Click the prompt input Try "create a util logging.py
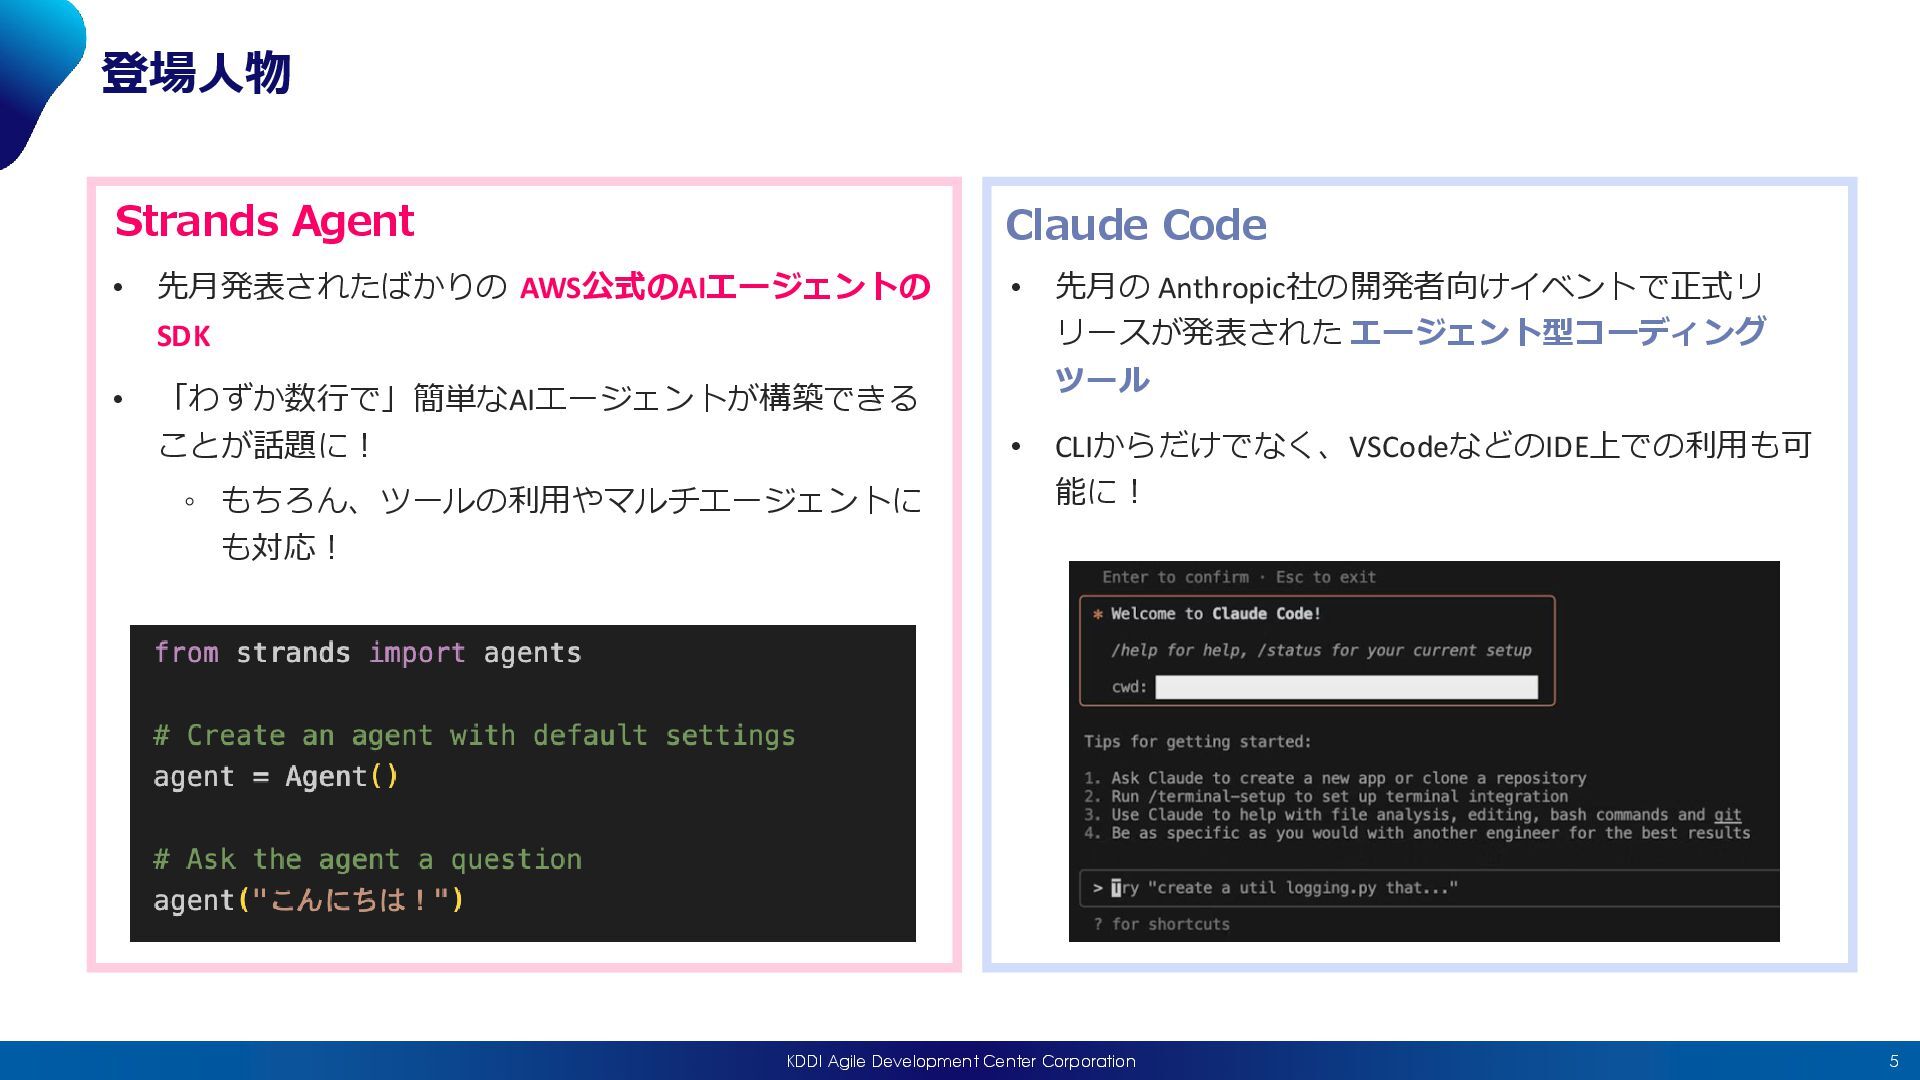 (x=1430, y=888)
